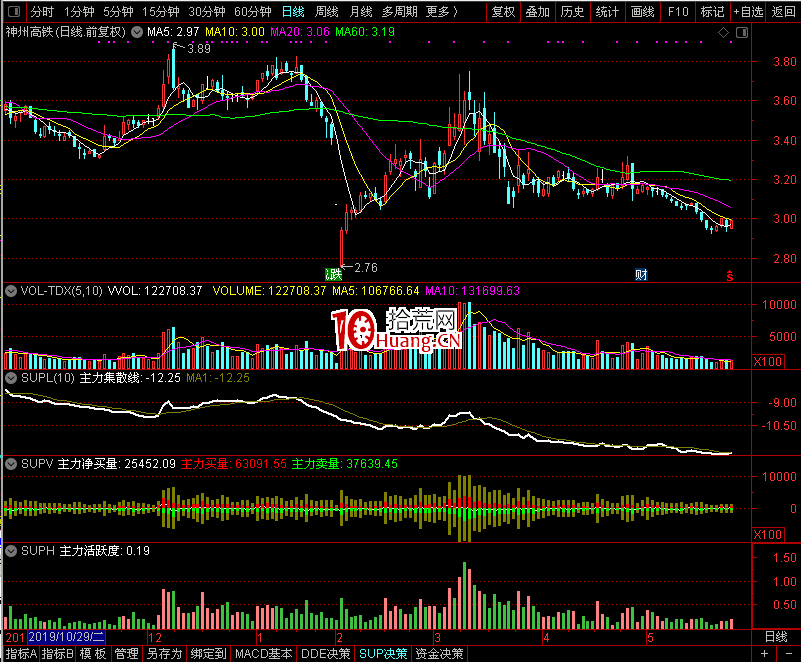Screen dimensions: 801x662
Task: Zoom out with the − button
Action: point(788,654)
